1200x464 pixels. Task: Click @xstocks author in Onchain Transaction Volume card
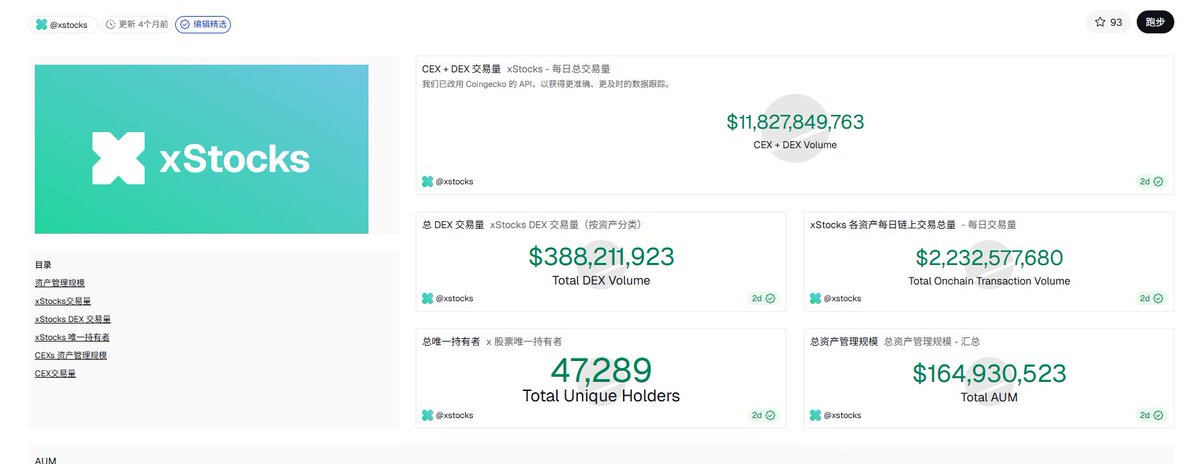(x=836, y=298)
